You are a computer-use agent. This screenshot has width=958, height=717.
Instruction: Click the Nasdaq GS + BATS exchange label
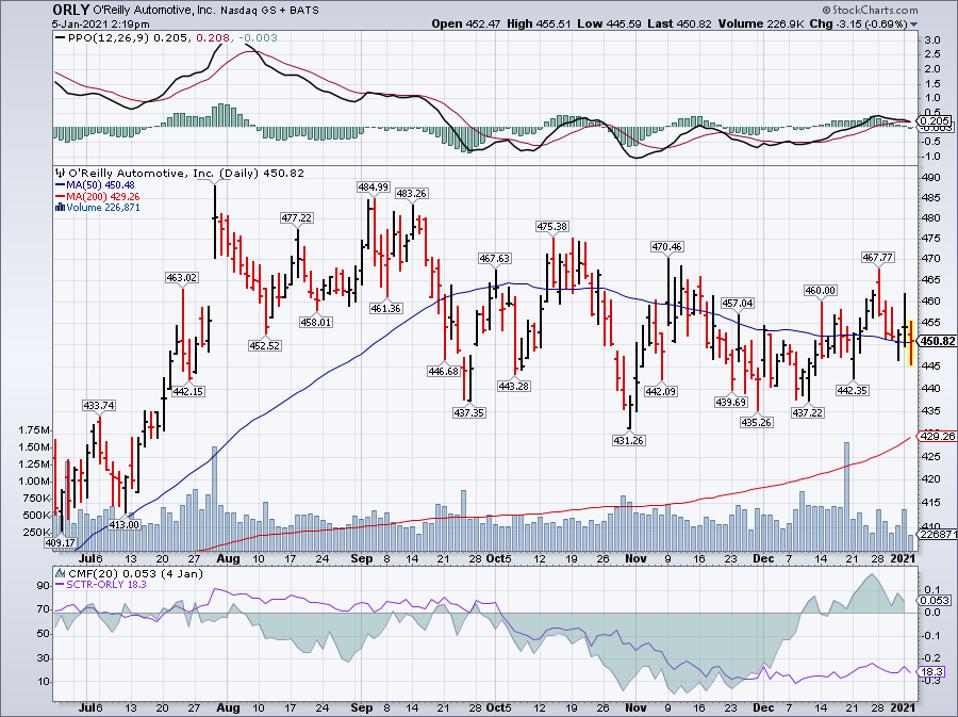tap(271, 10)
